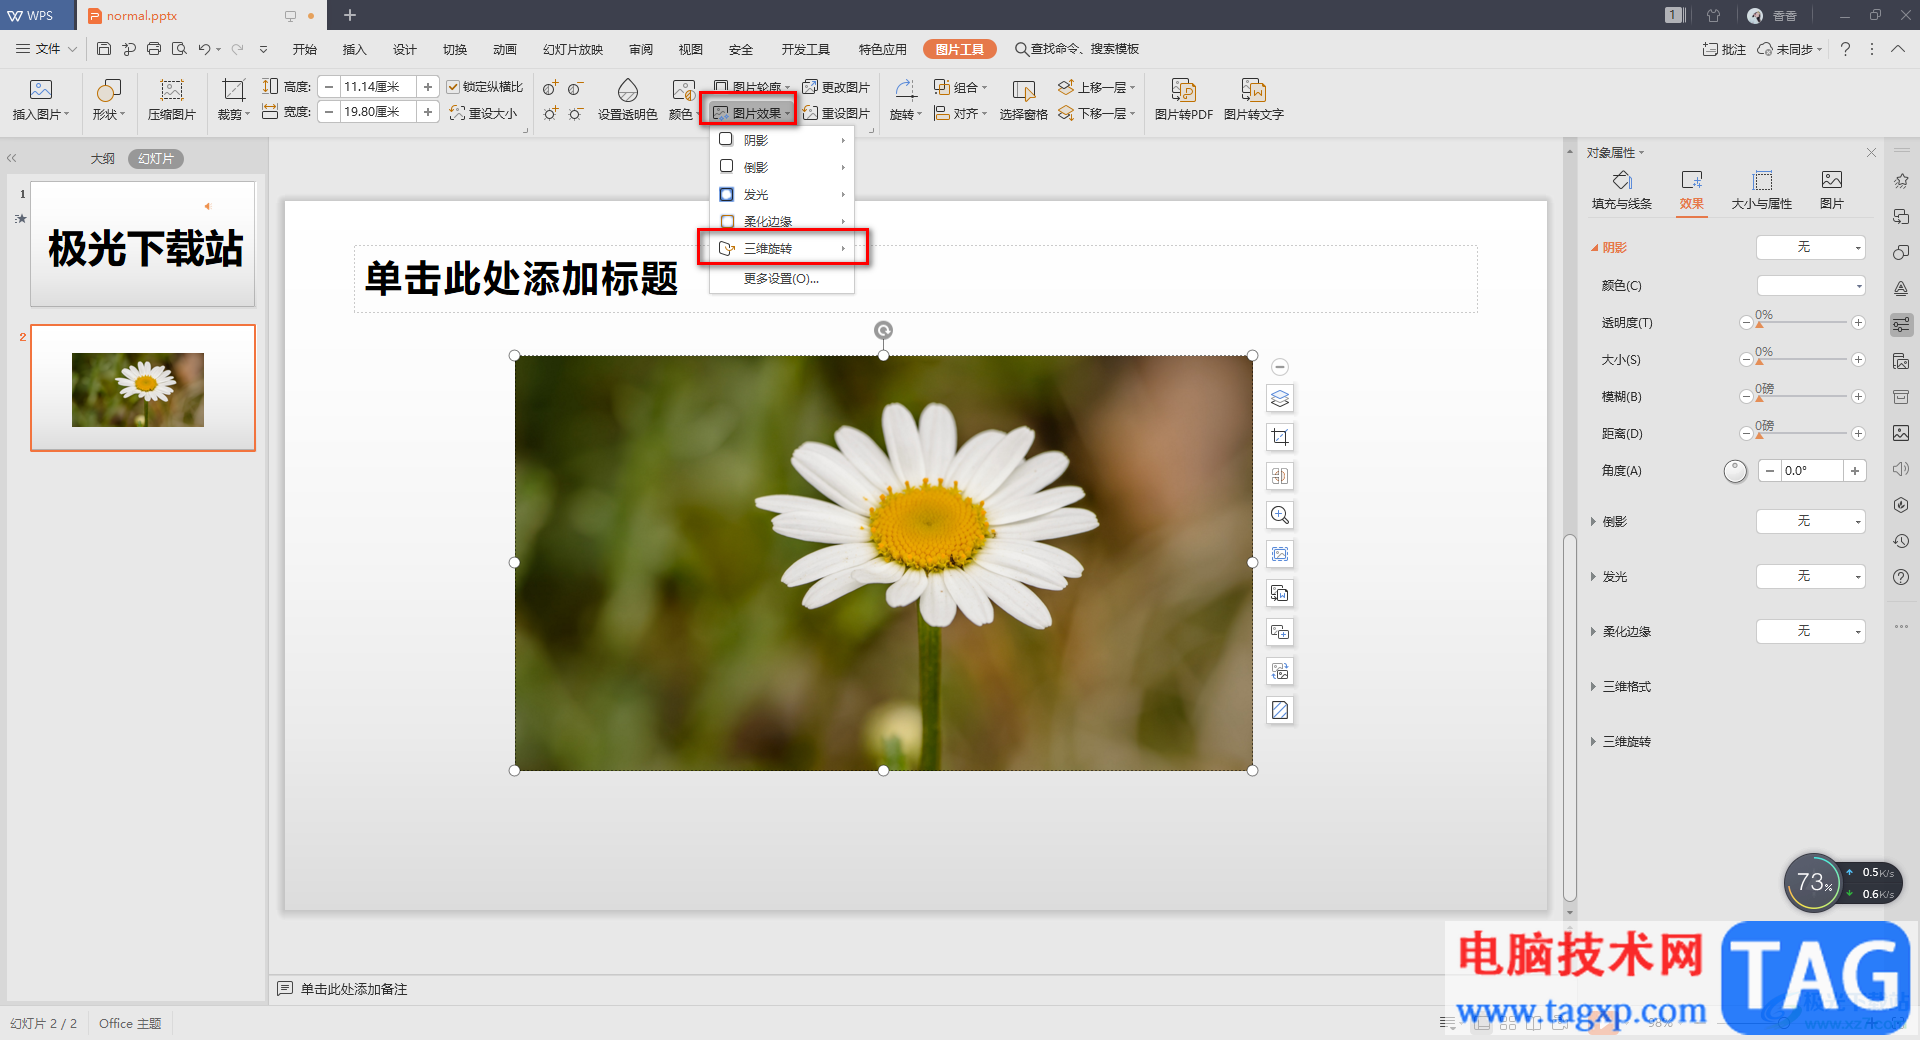Click the Print icon in quick access bar
Image resolution: width=1920 pixels, height=1040 pixels.
point(154,48)
